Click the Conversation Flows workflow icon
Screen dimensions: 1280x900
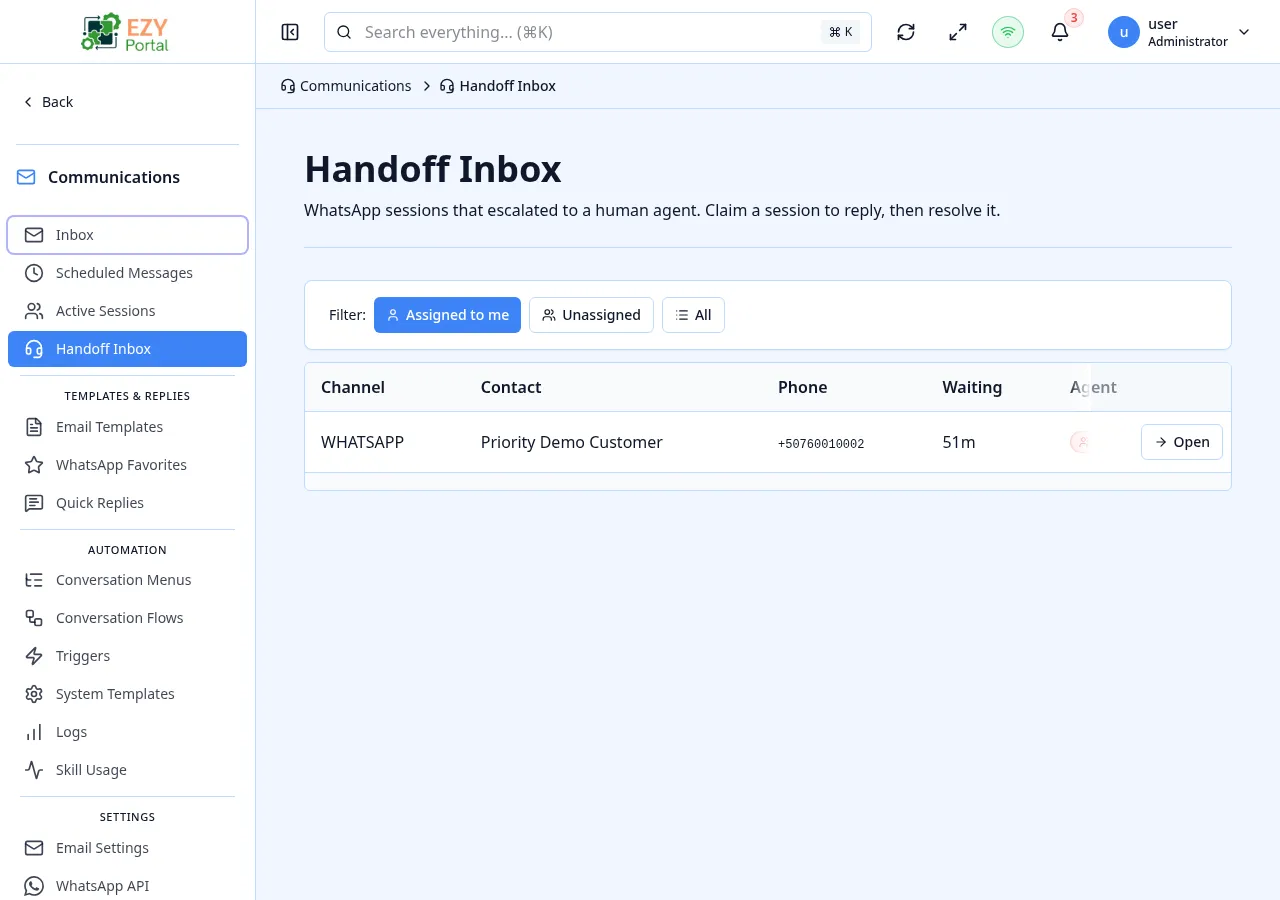[x=34, y=618]
